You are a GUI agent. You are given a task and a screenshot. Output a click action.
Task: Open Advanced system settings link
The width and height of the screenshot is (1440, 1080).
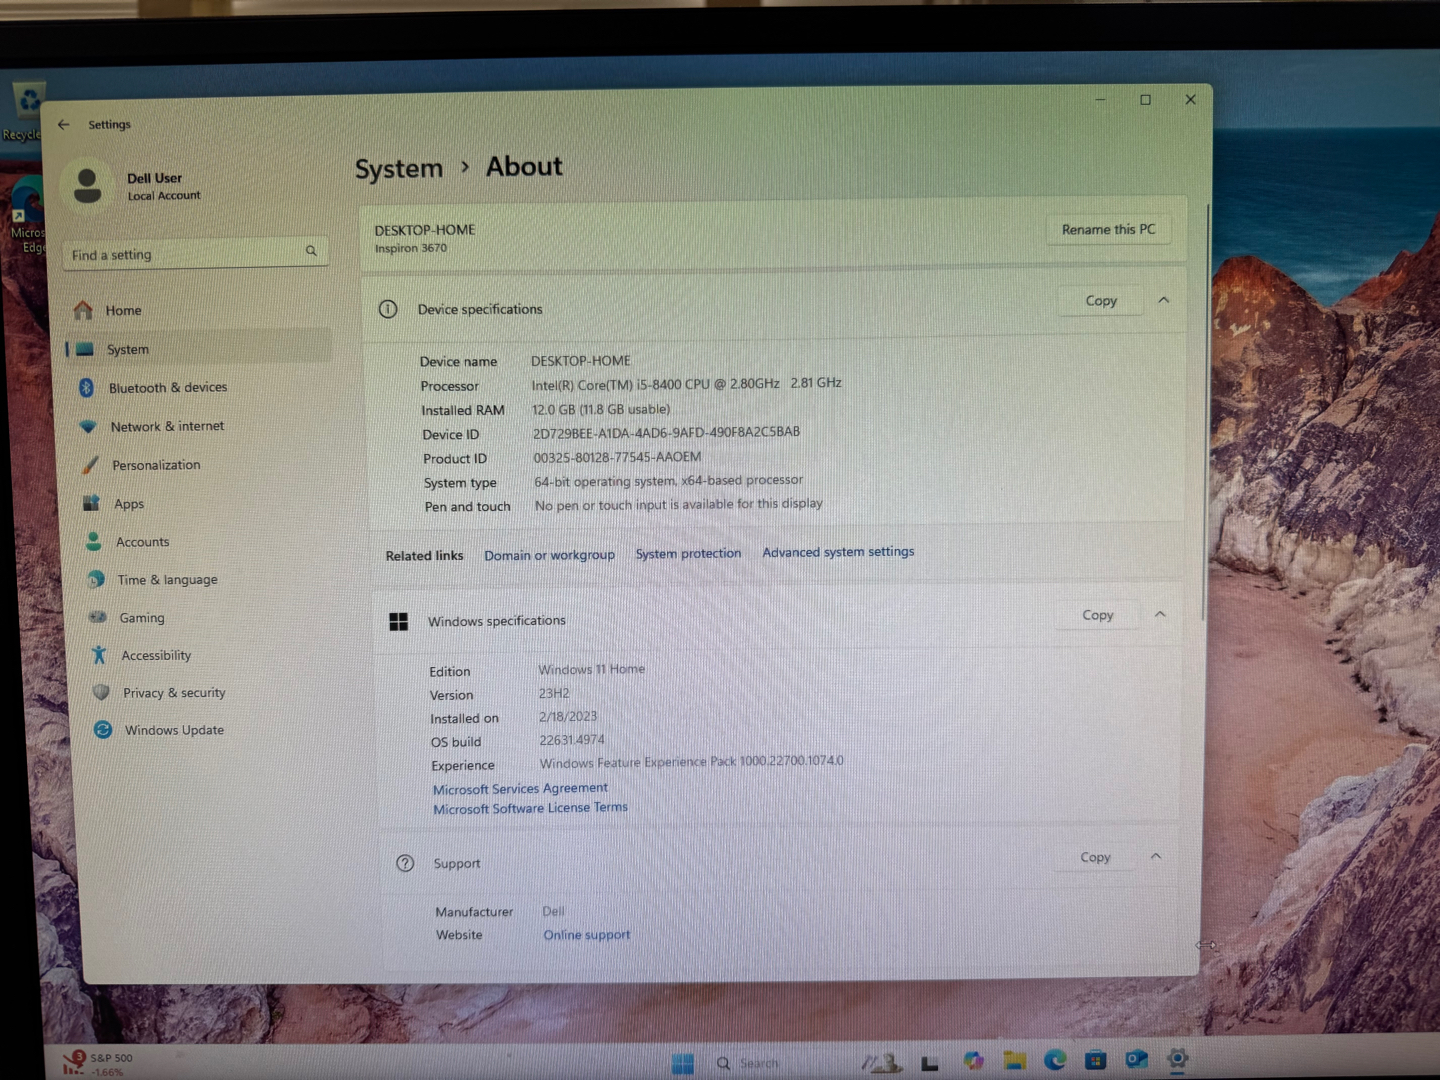[x=838, y=551]
